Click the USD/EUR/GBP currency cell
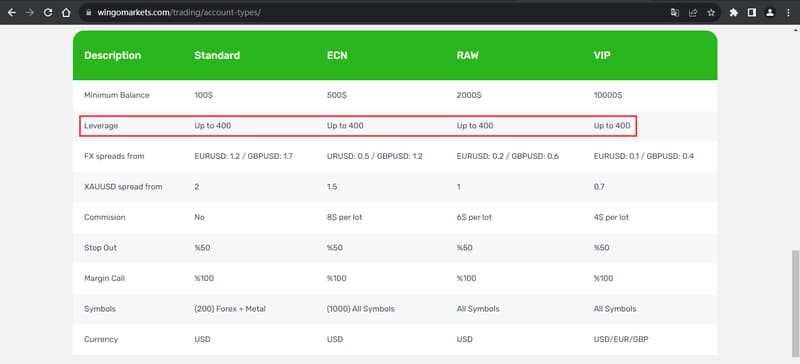Viewport: 800px width, 364px height. 621,339
